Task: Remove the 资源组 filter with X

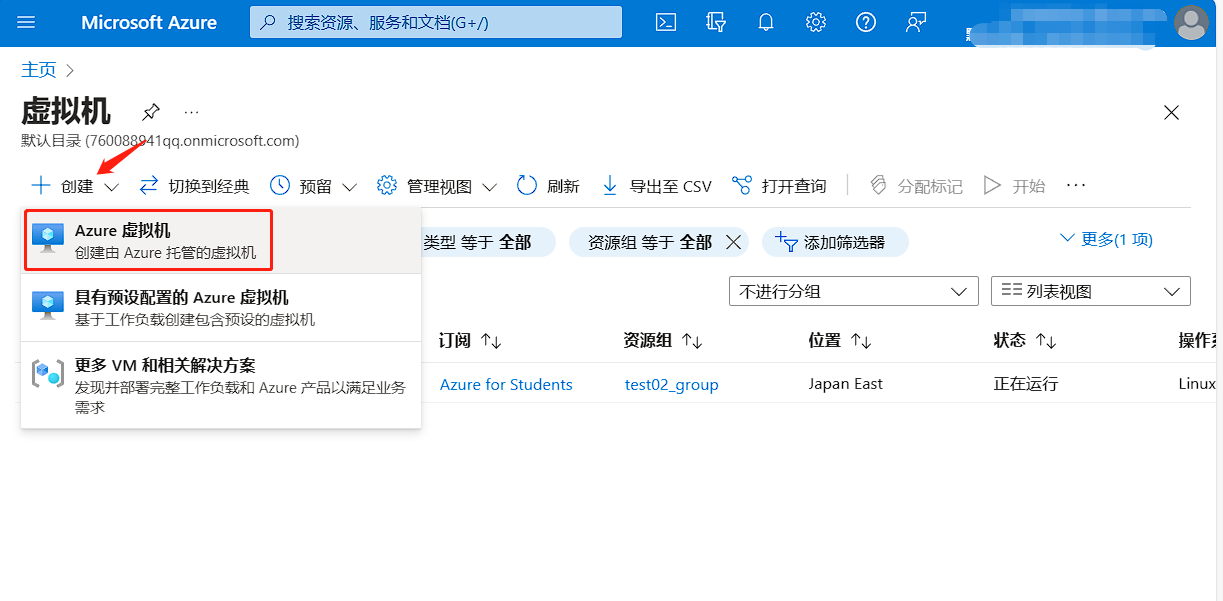Action: pos(733,242)
